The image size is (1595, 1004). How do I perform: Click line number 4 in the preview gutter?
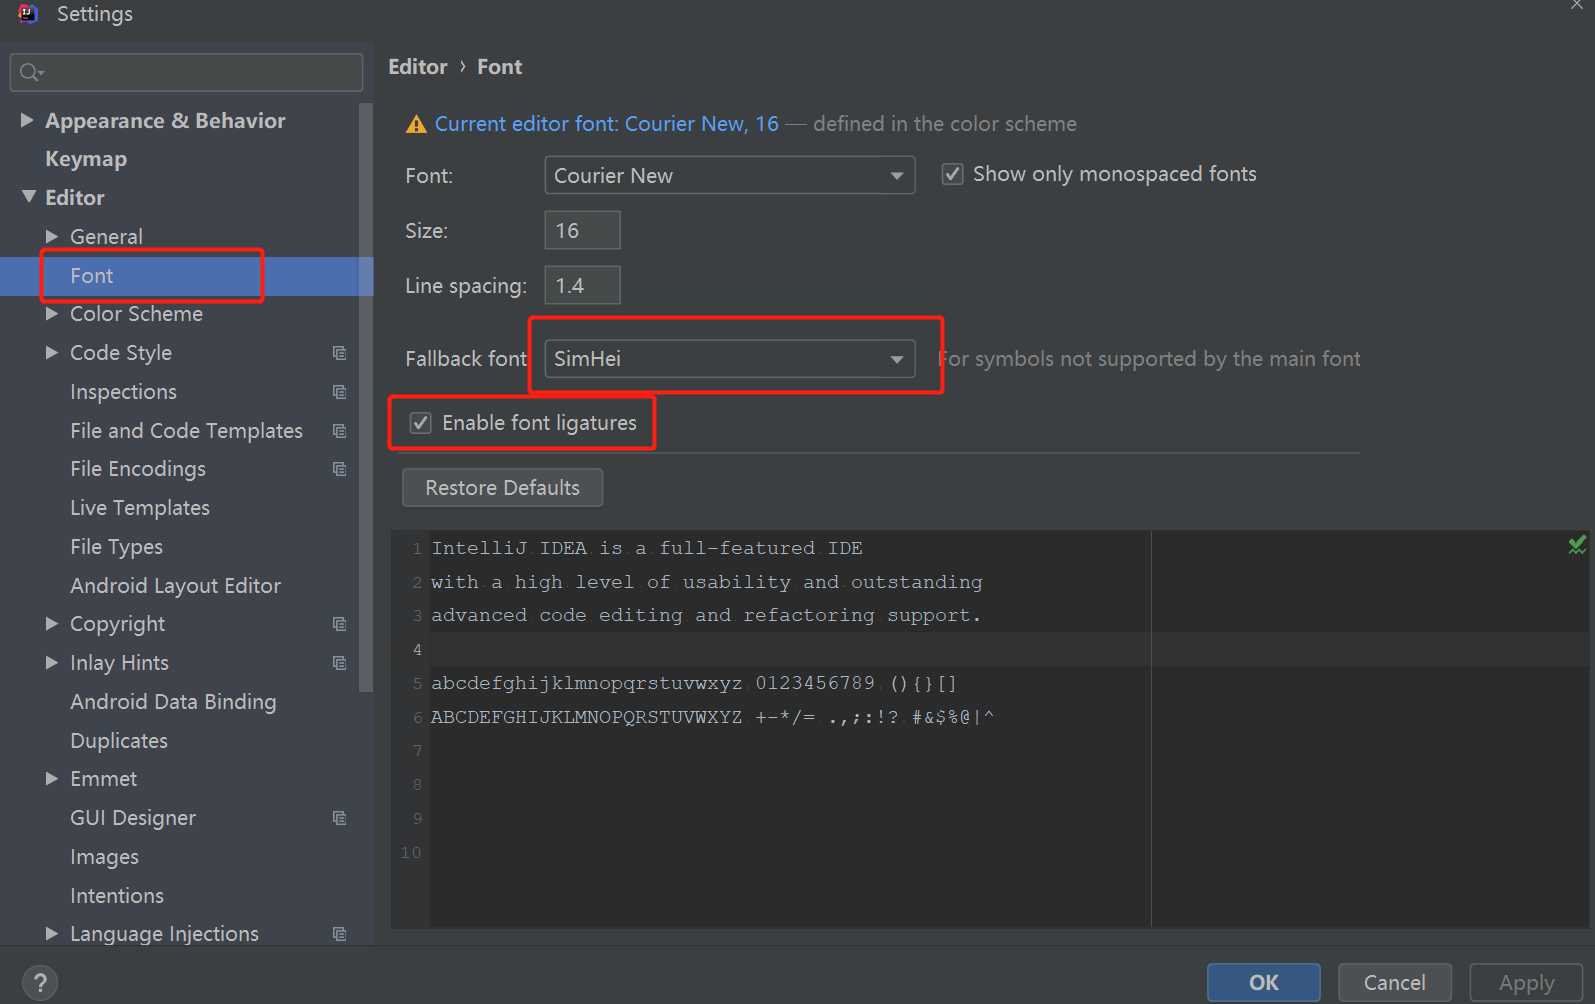(x=417, y=650)
